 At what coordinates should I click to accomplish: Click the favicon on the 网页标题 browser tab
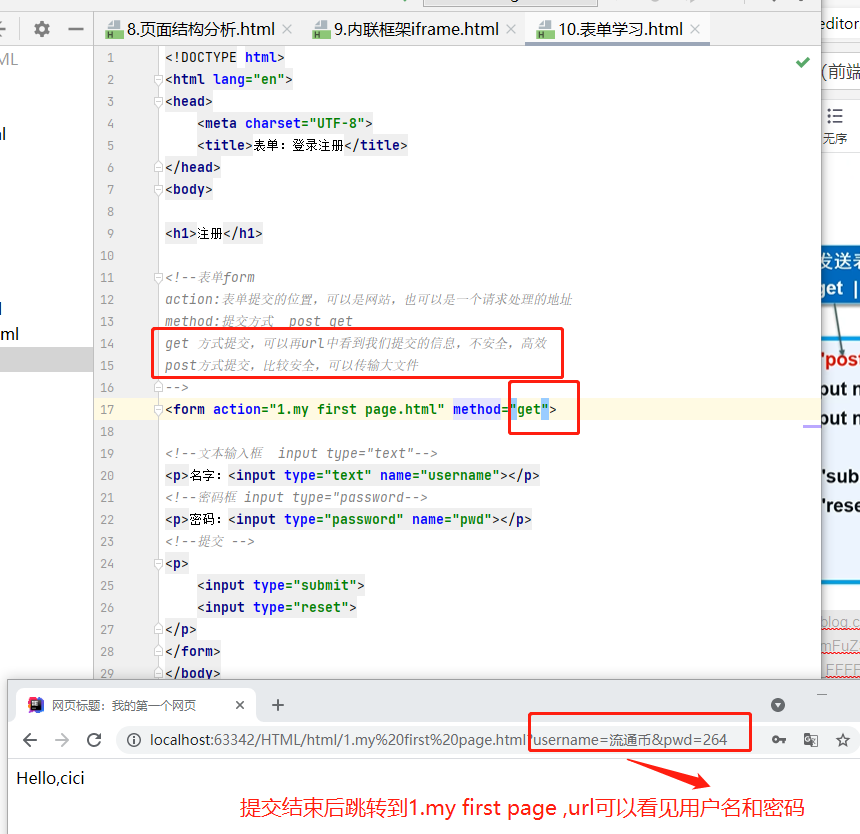point(36,705)
